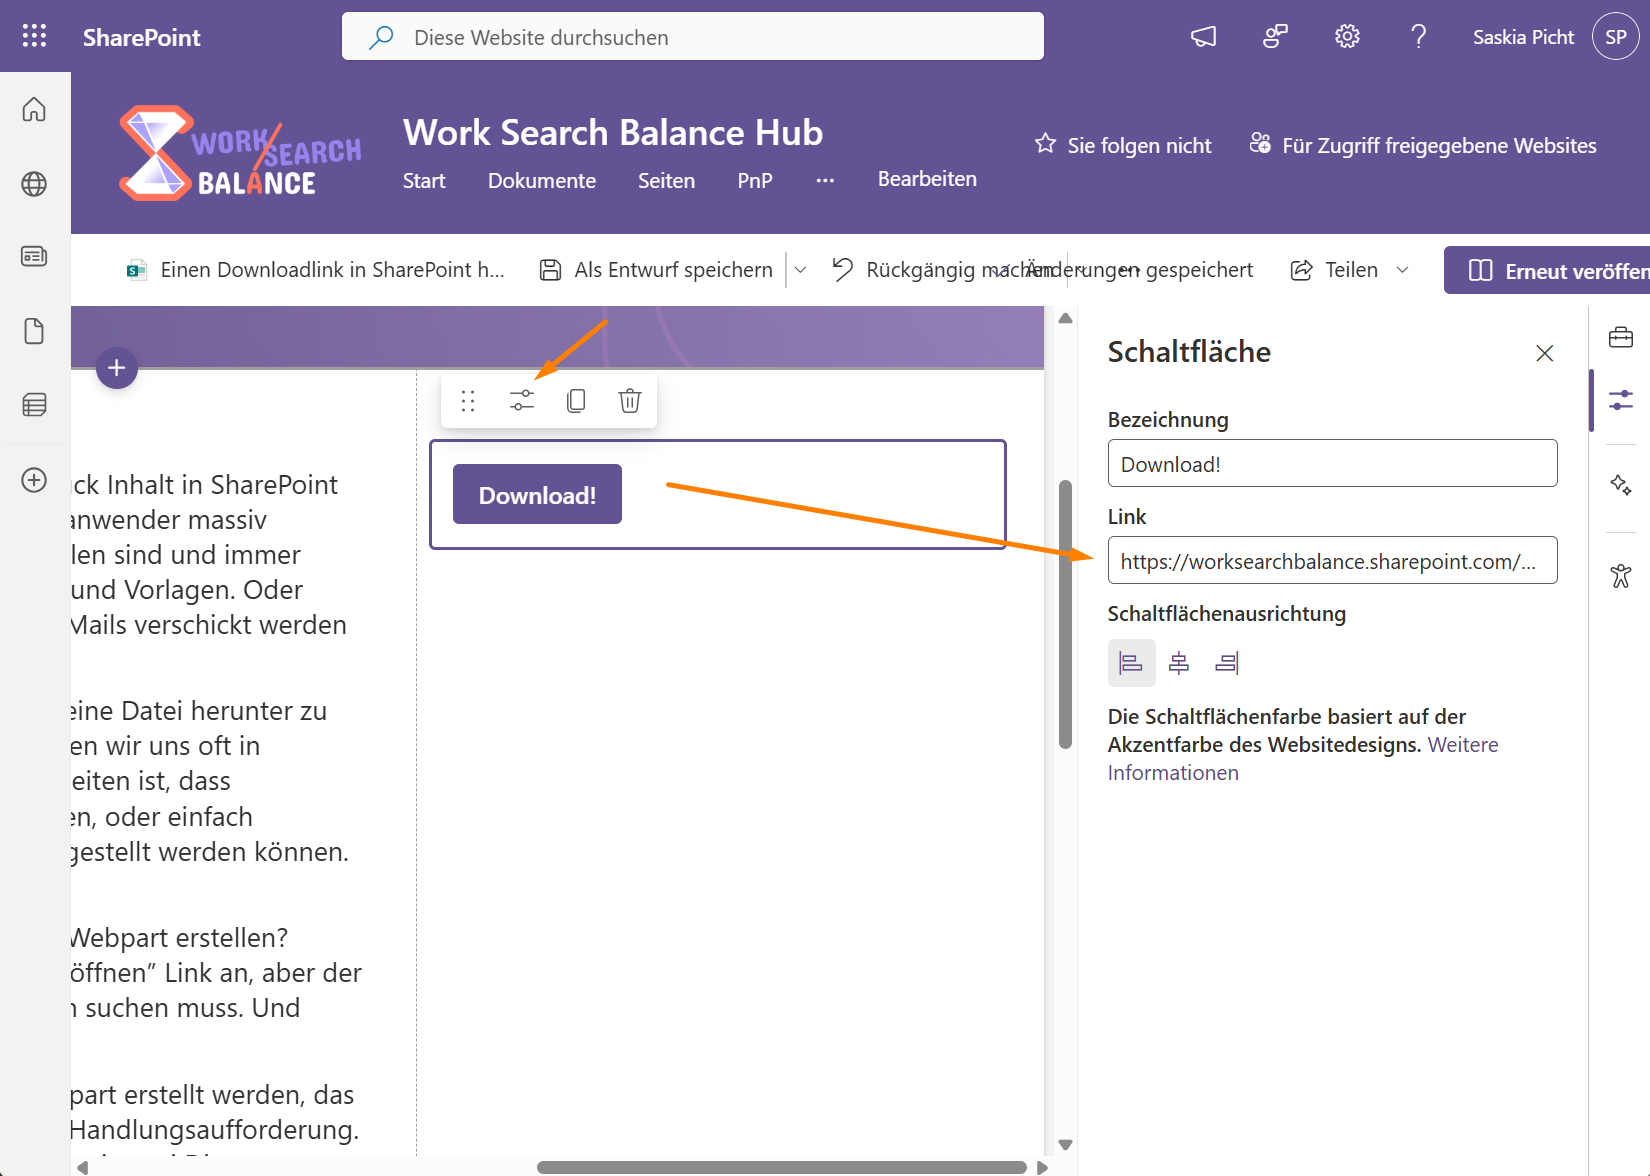The width and height of the screenshot is (1650, 1176).
Task: Grab the move web part handle icon
Action: point(468,401)
